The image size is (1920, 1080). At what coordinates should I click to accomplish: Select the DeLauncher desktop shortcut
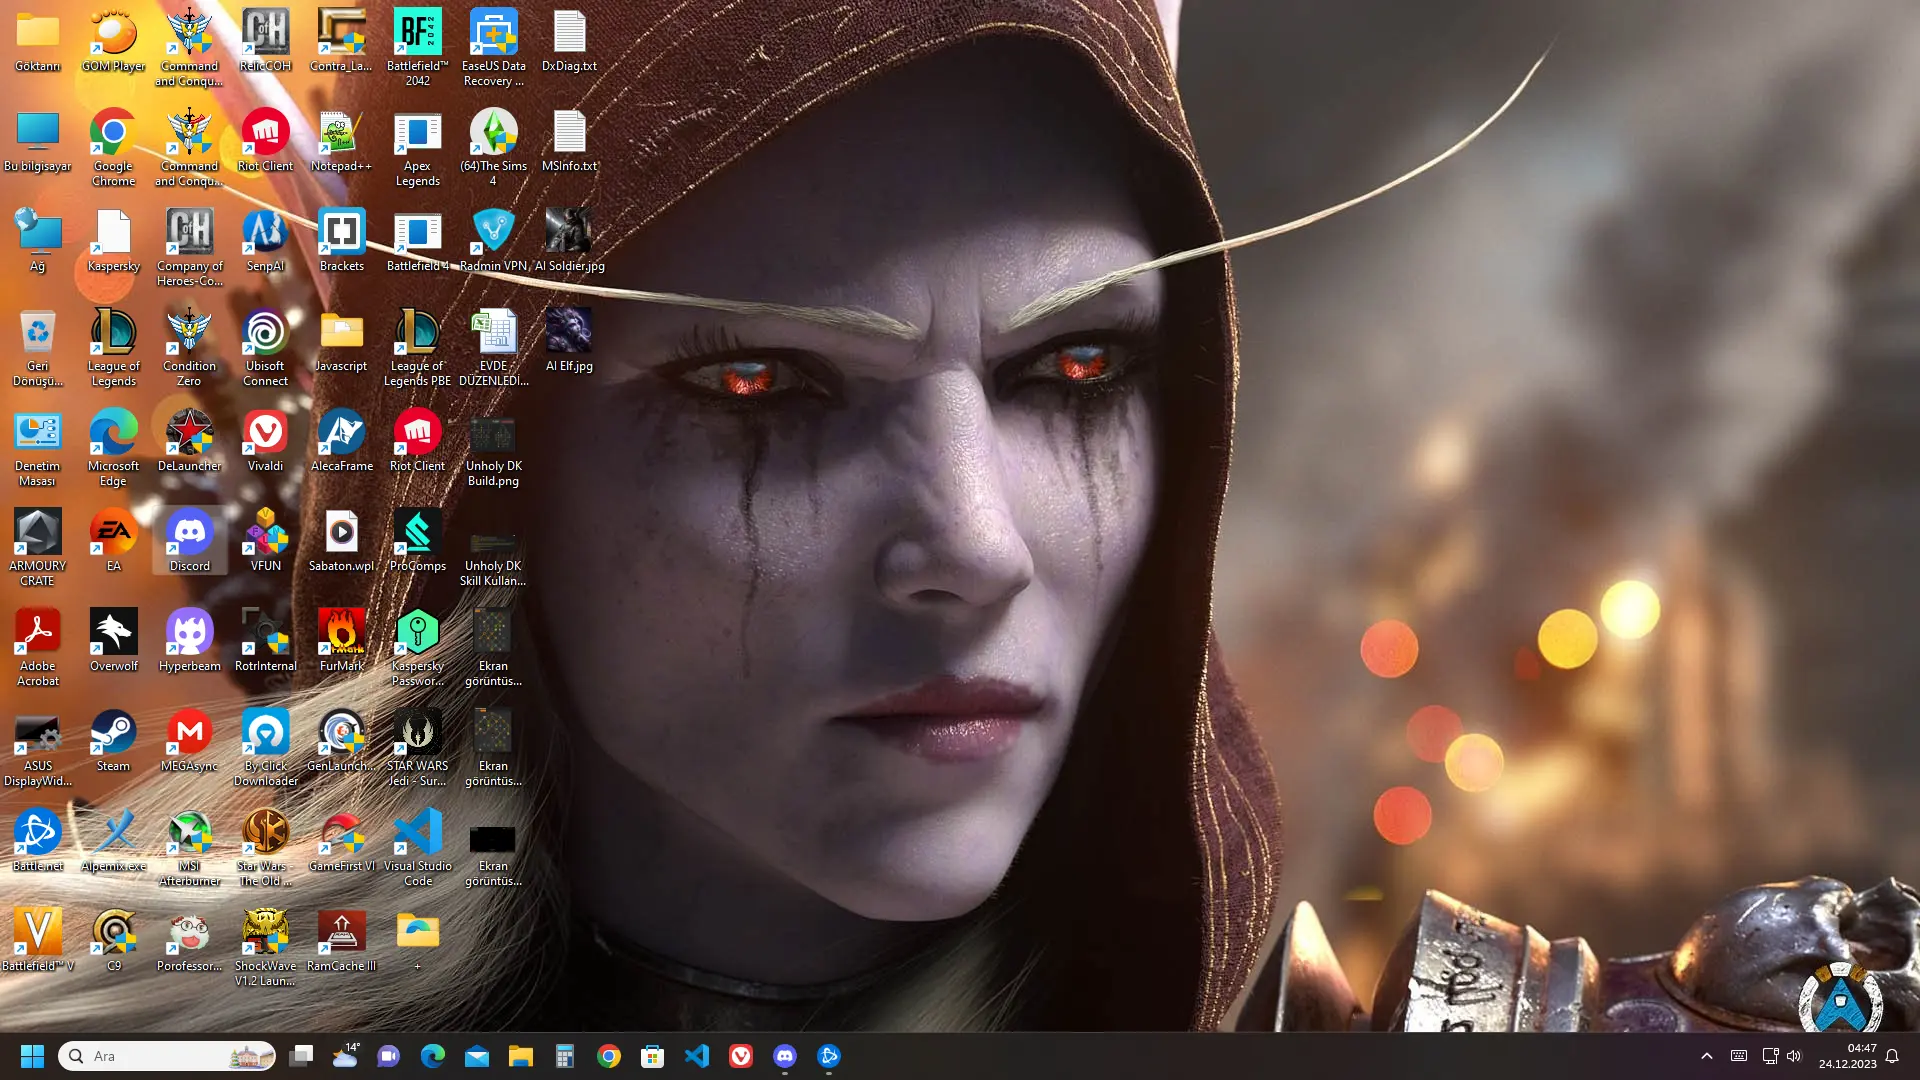(x=190, y=440)
